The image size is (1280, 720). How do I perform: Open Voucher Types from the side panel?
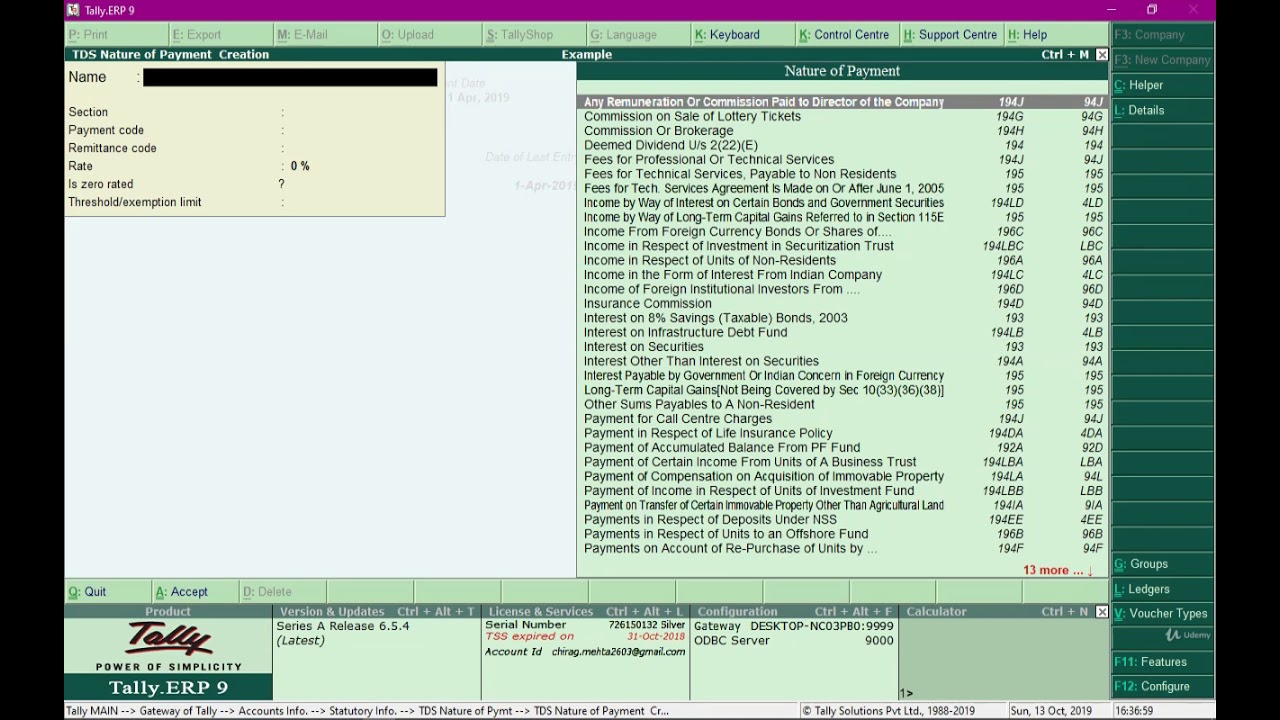pos(1162,614)
